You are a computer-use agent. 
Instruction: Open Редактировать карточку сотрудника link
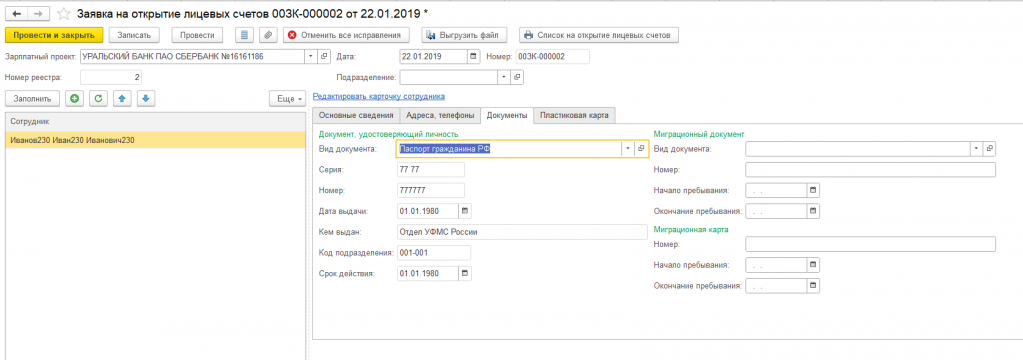tap(379, 96)
